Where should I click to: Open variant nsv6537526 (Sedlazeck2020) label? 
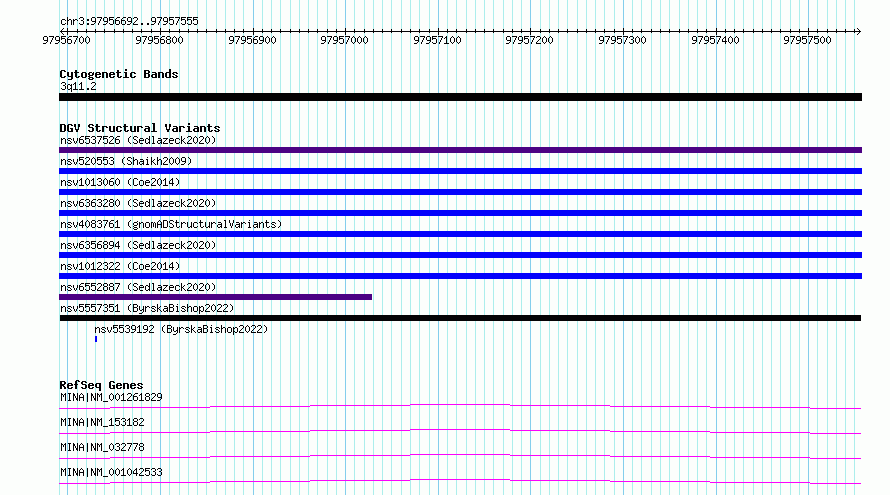pos(138,140)
